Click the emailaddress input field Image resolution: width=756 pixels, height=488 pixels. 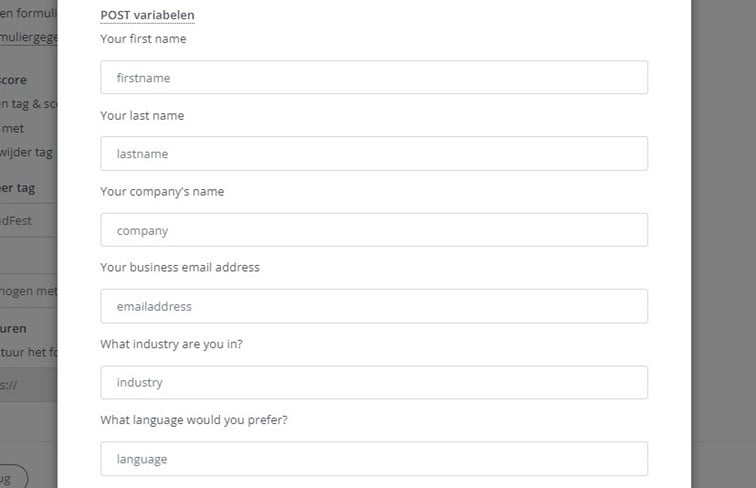click(x=374, y=306)
